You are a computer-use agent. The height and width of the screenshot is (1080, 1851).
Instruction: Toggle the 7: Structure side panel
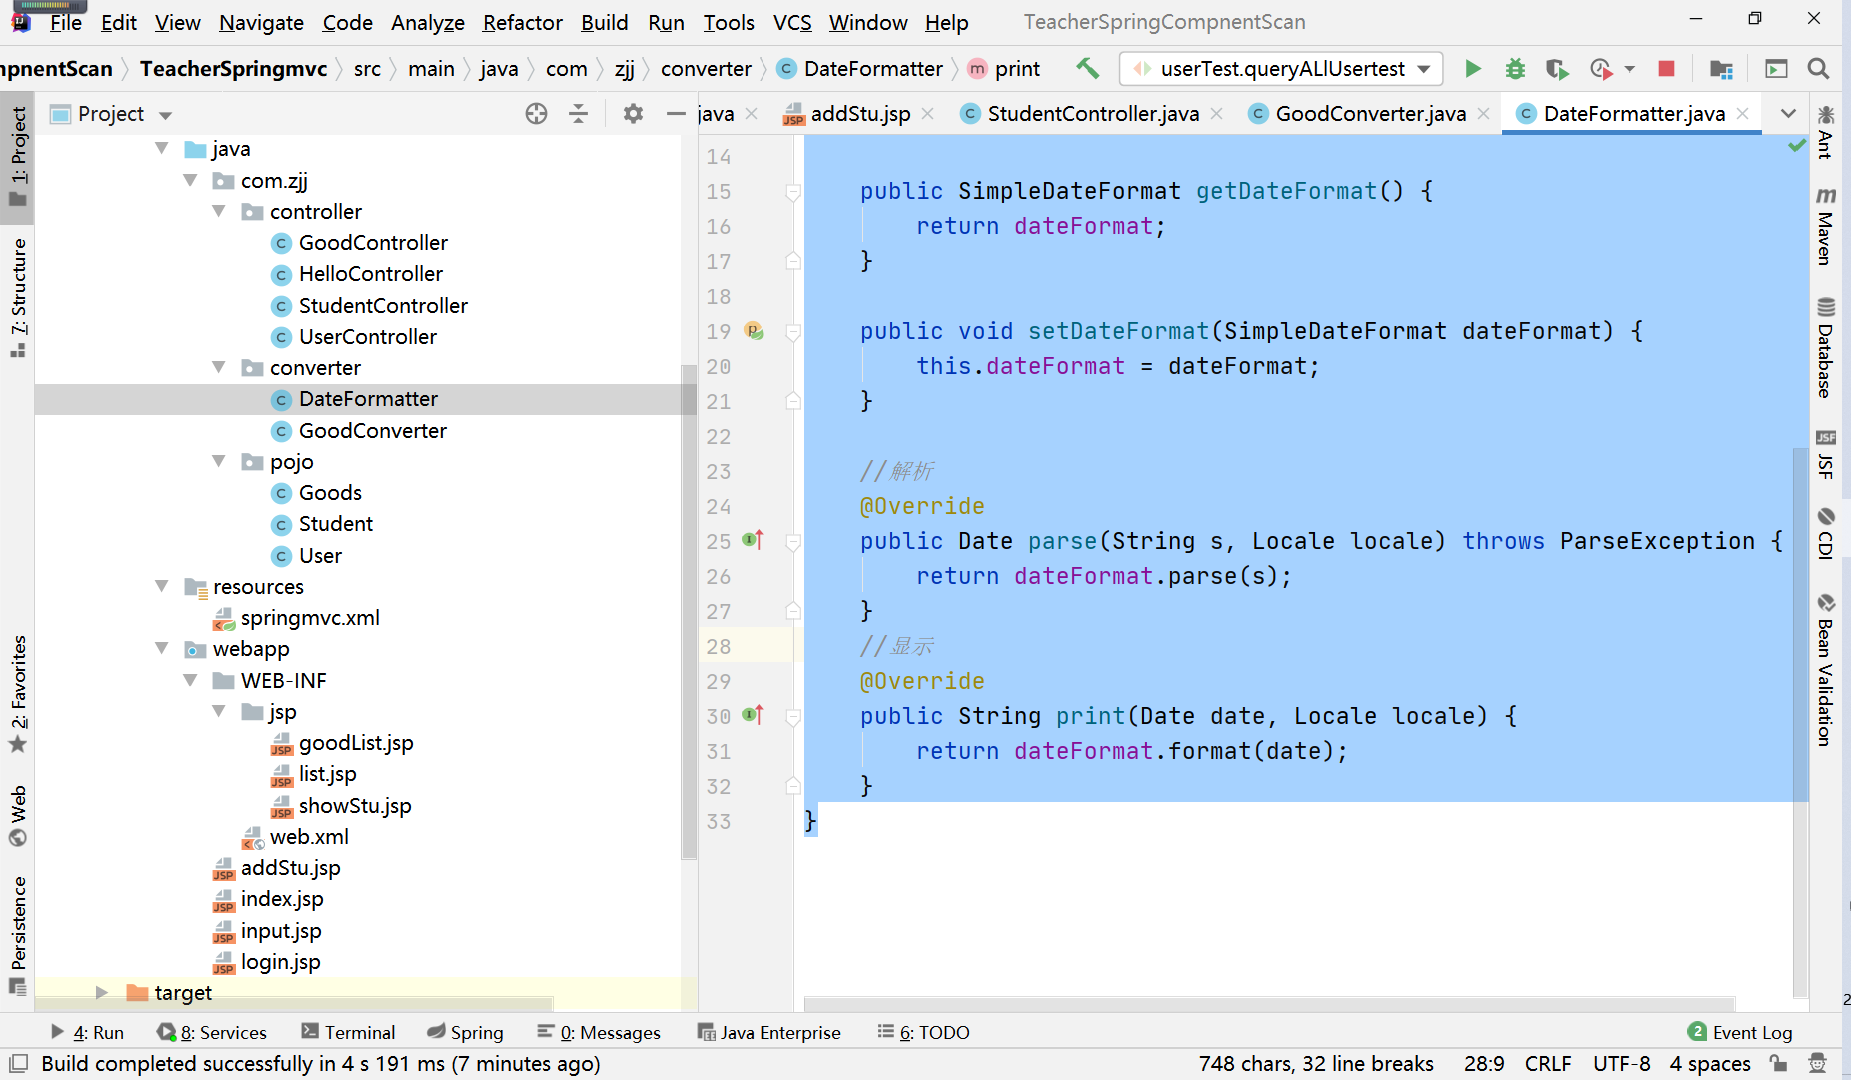click(18, 297)
